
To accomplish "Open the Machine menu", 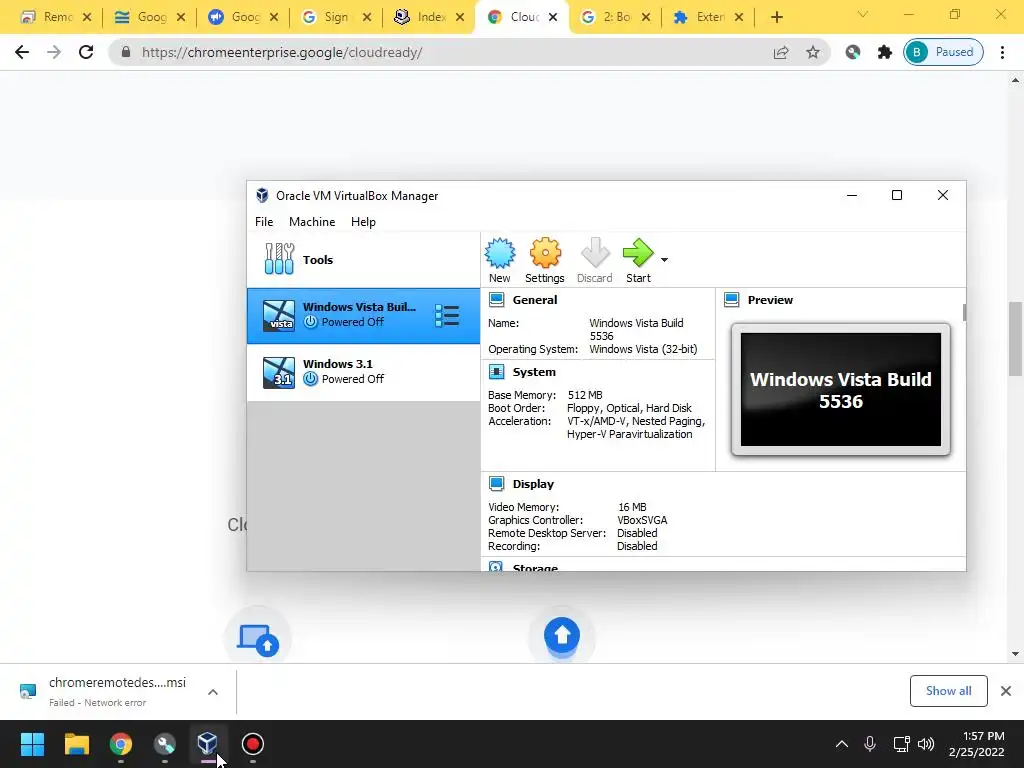I will point(312,222).
